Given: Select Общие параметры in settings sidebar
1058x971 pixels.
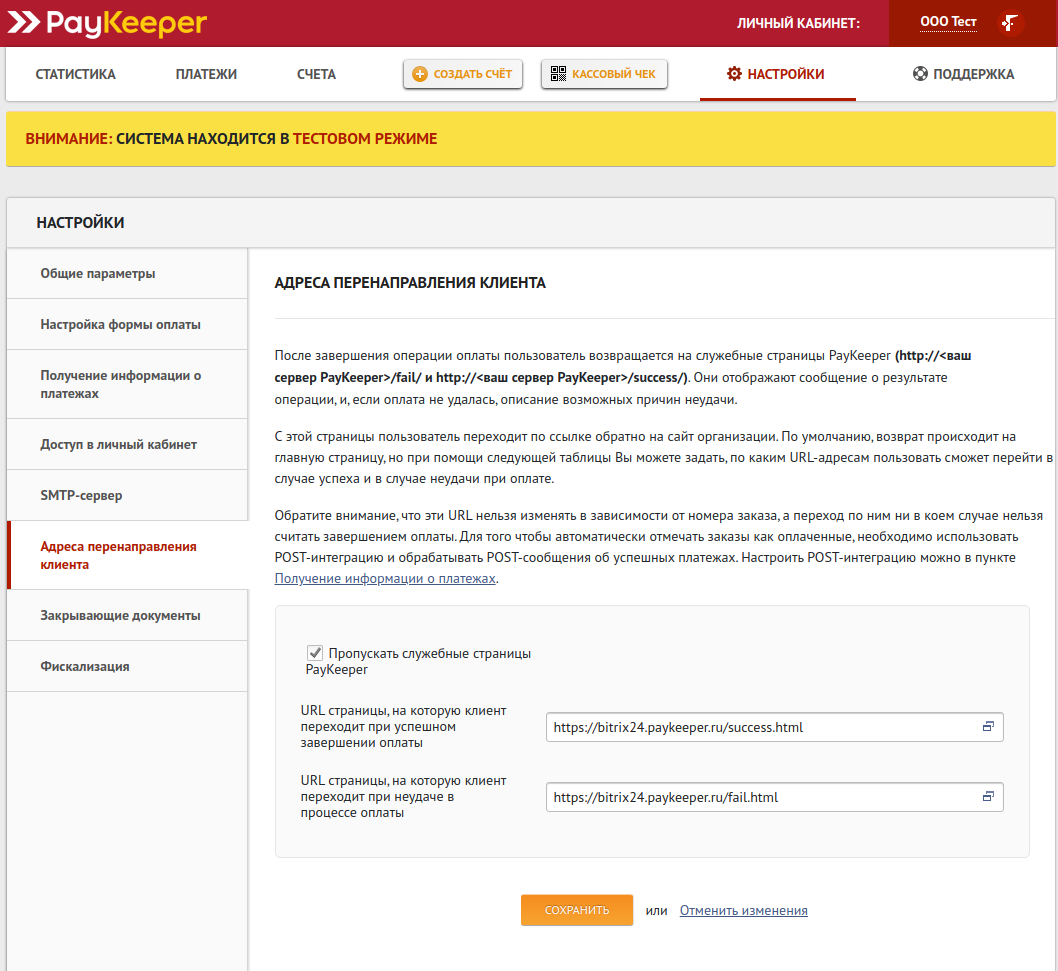Looking at the screenshot, I should pos(98,273).
